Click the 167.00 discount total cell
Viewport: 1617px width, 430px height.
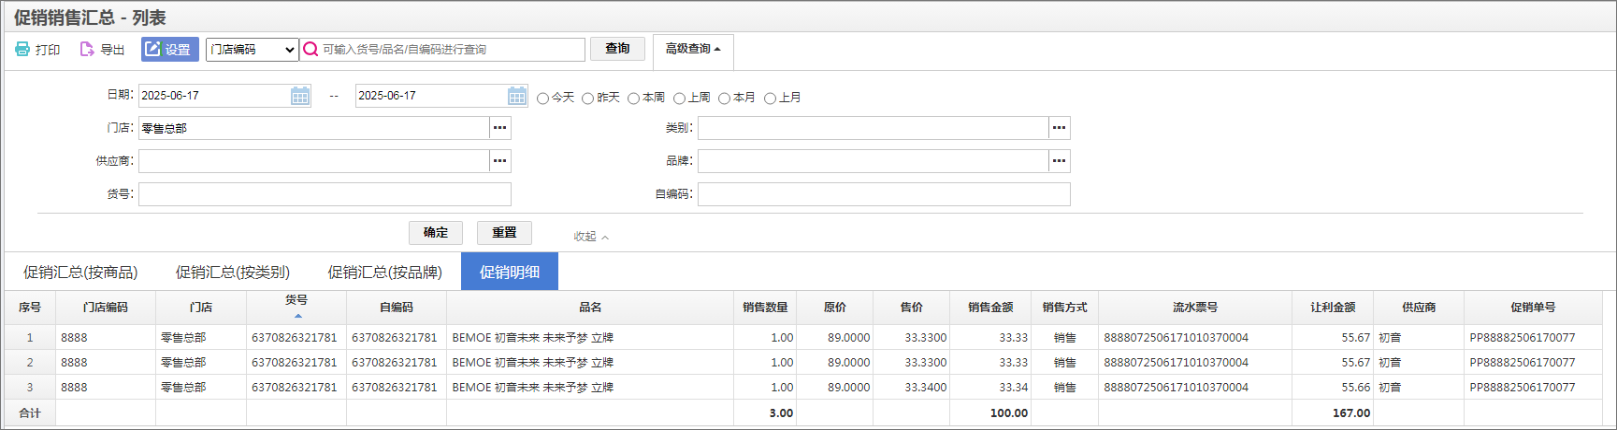1333,413
